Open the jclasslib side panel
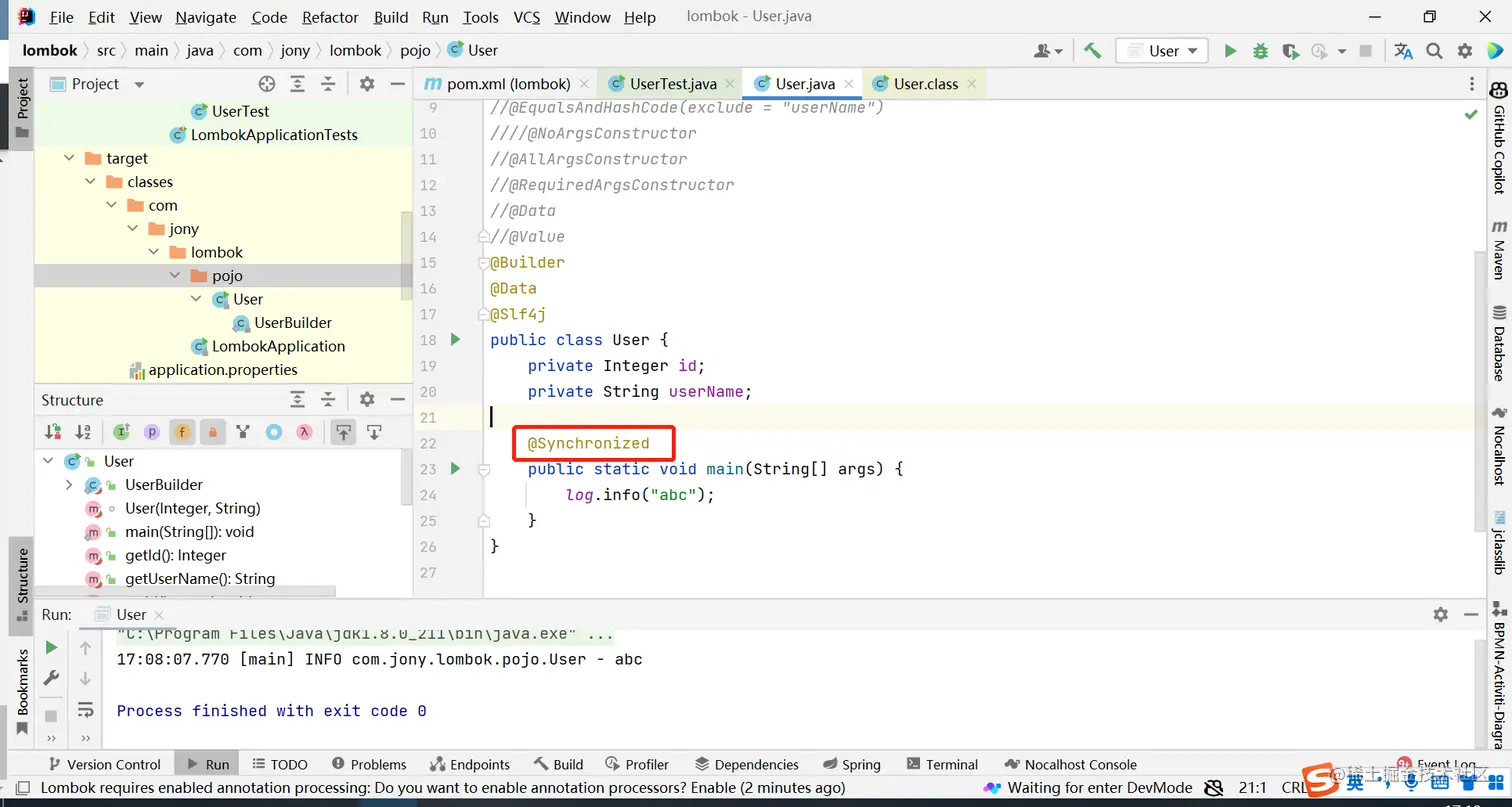Screen dimensions: 1512x807 pyautogui.click(x=1499, y=541)
